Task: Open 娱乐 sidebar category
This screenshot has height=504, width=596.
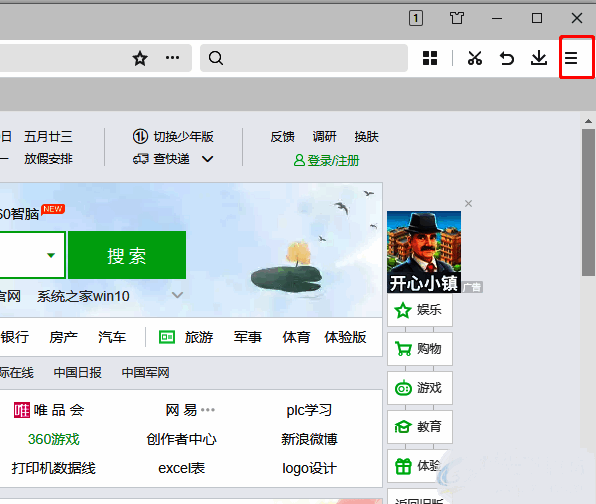Action: tap(420, 310)
